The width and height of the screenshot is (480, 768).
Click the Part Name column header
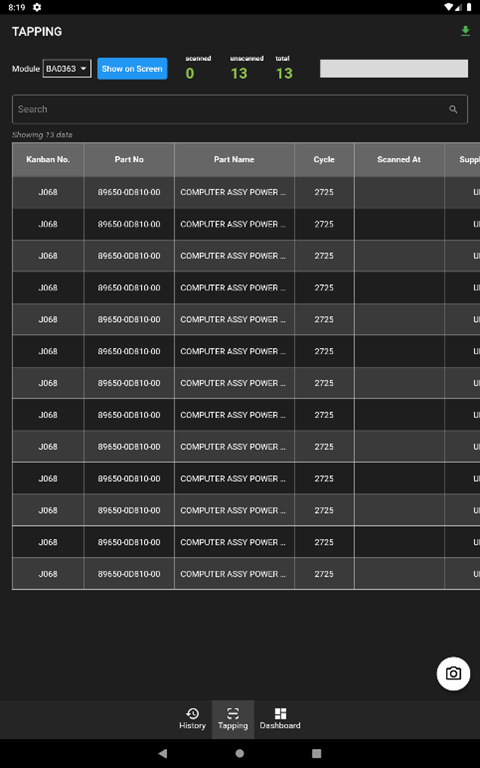click(234, 160)
